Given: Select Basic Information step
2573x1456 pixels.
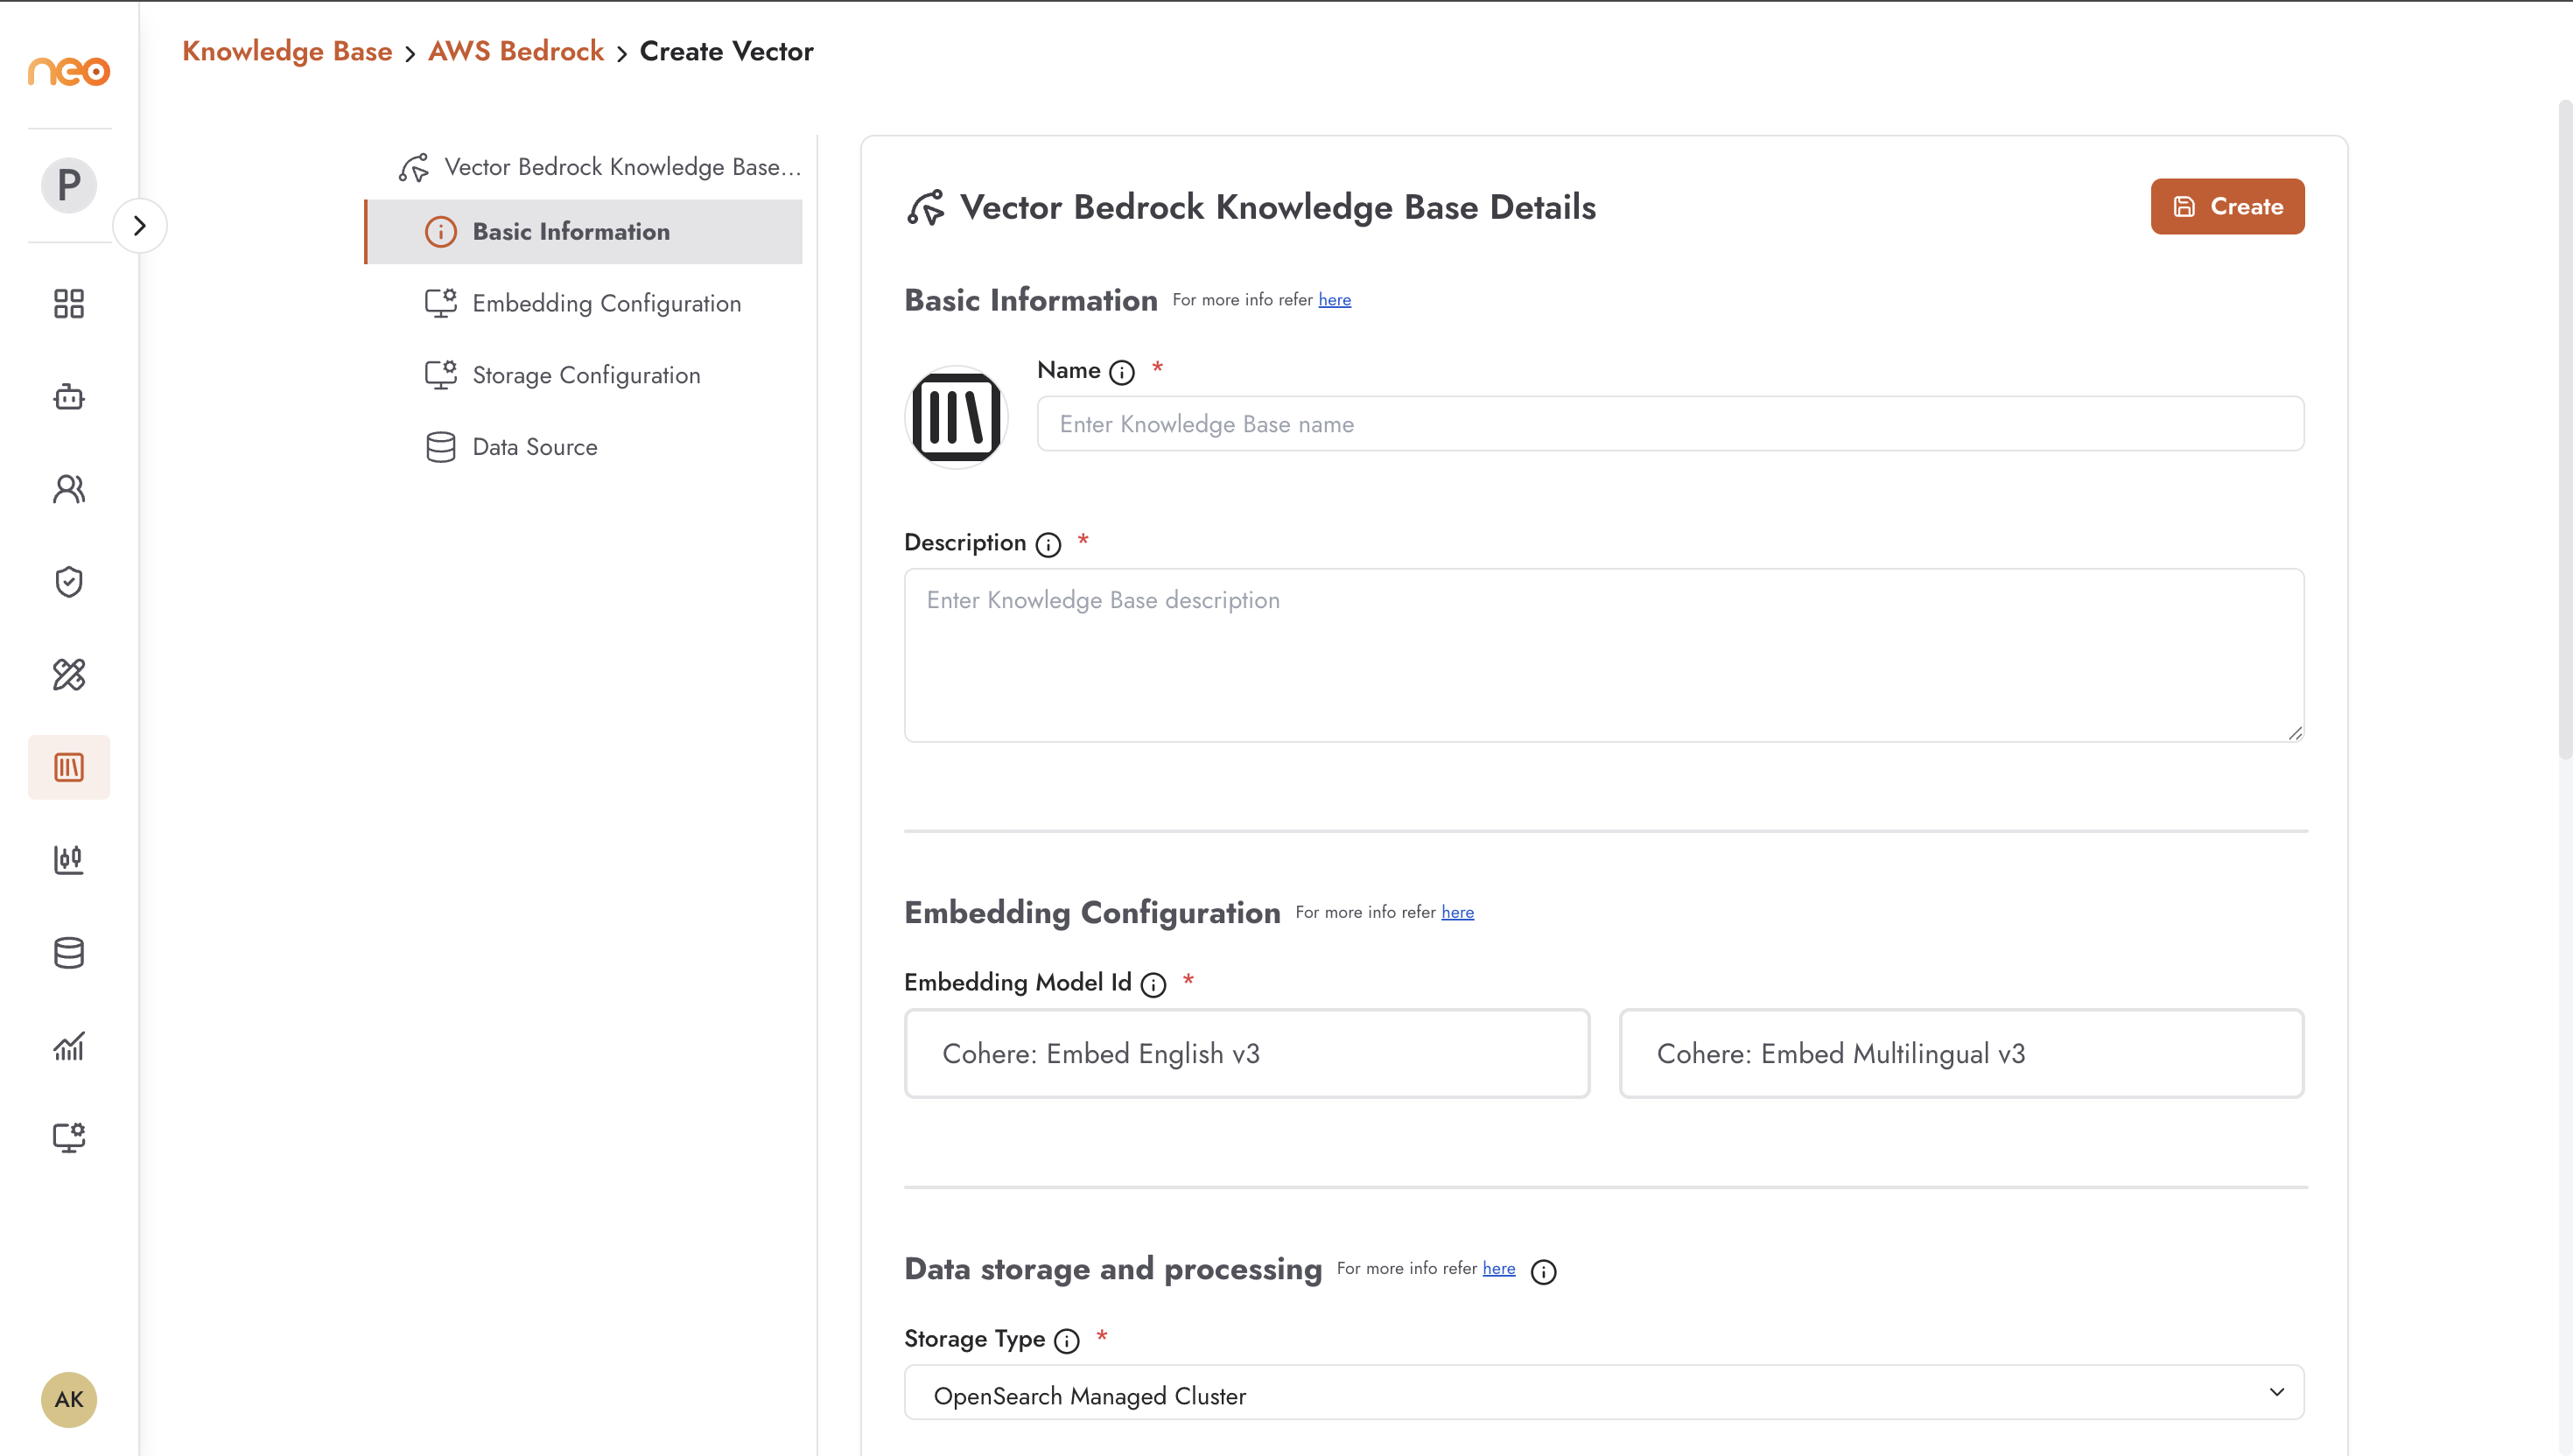Looking at the screenshot, I should [585, 231].
